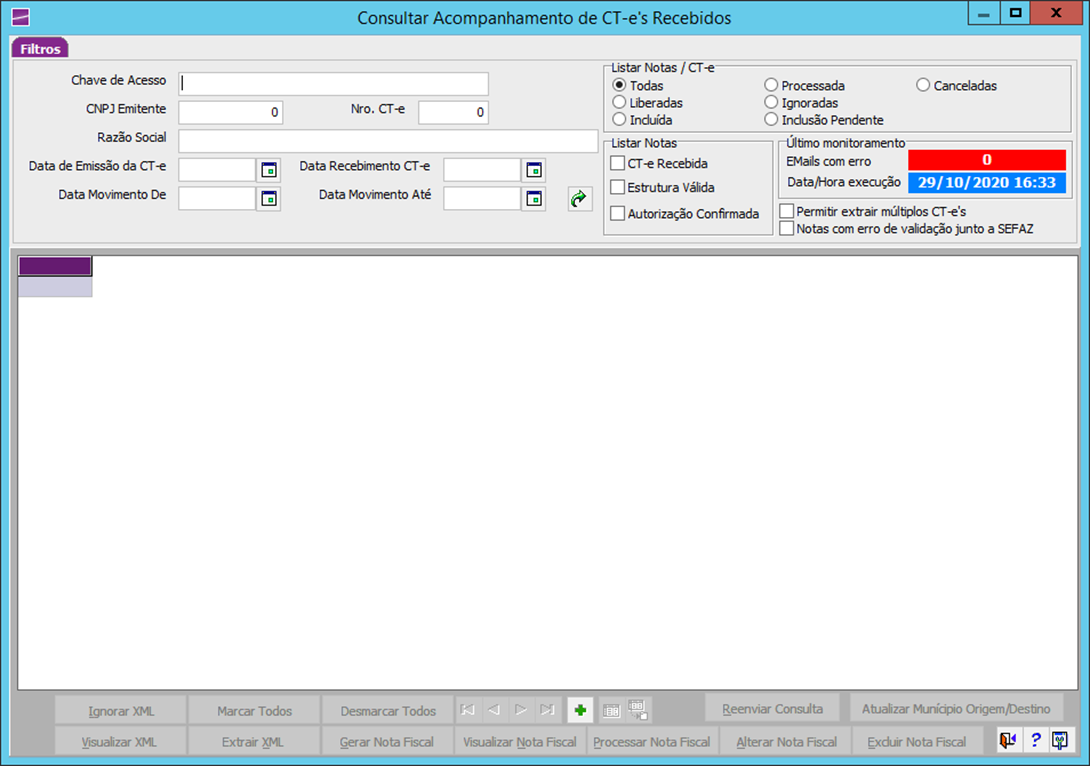Check the CT-e Recebida checkbox
The height and width of the screenshot is (766, 1090).
pos(618,163)
